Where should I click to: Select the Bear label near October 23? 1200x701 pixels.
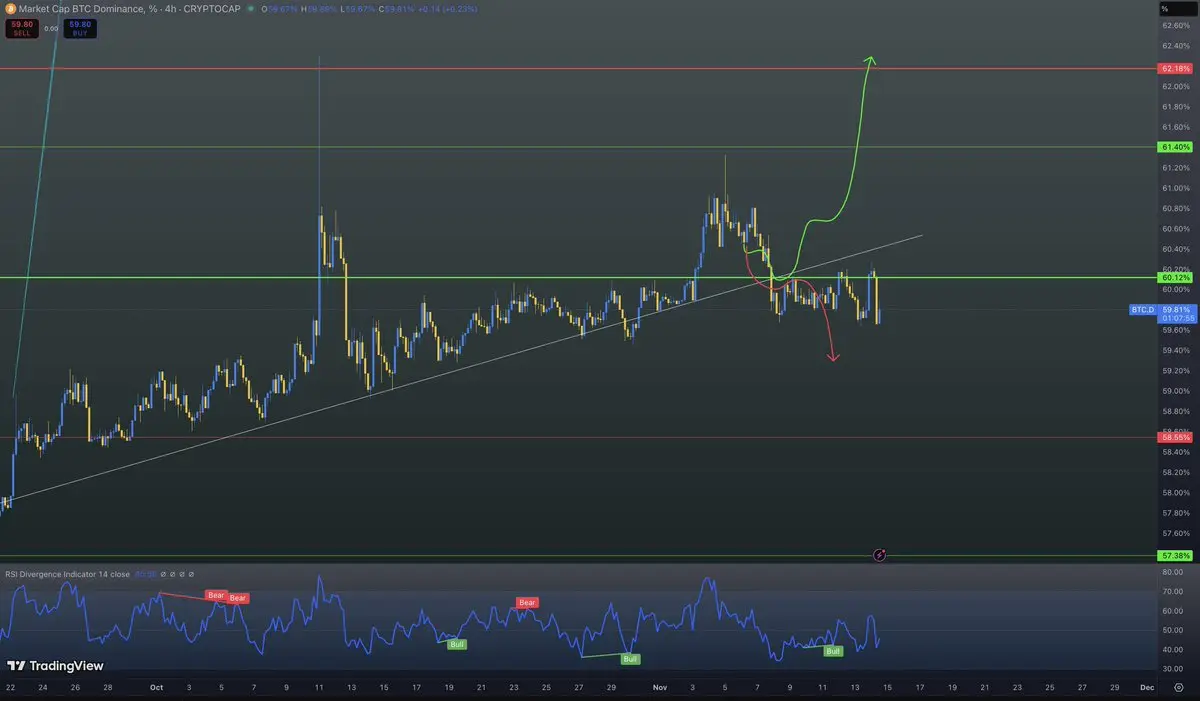(527, 602)
